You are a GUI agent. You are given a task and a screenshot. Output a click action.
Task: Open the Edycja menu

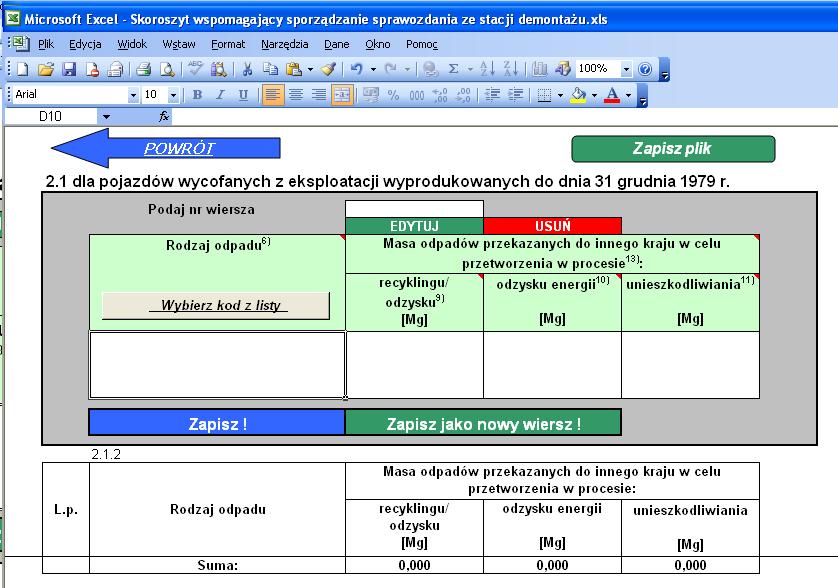(x=85, y=44)
